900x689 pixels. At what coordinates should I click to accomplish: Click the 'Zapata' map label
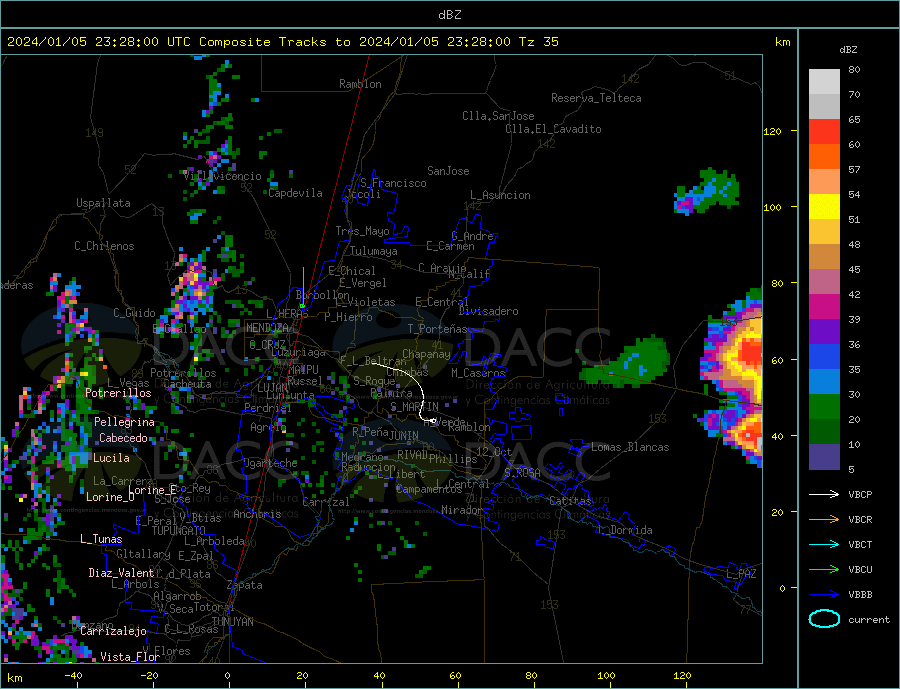click(x=245, y=585)
